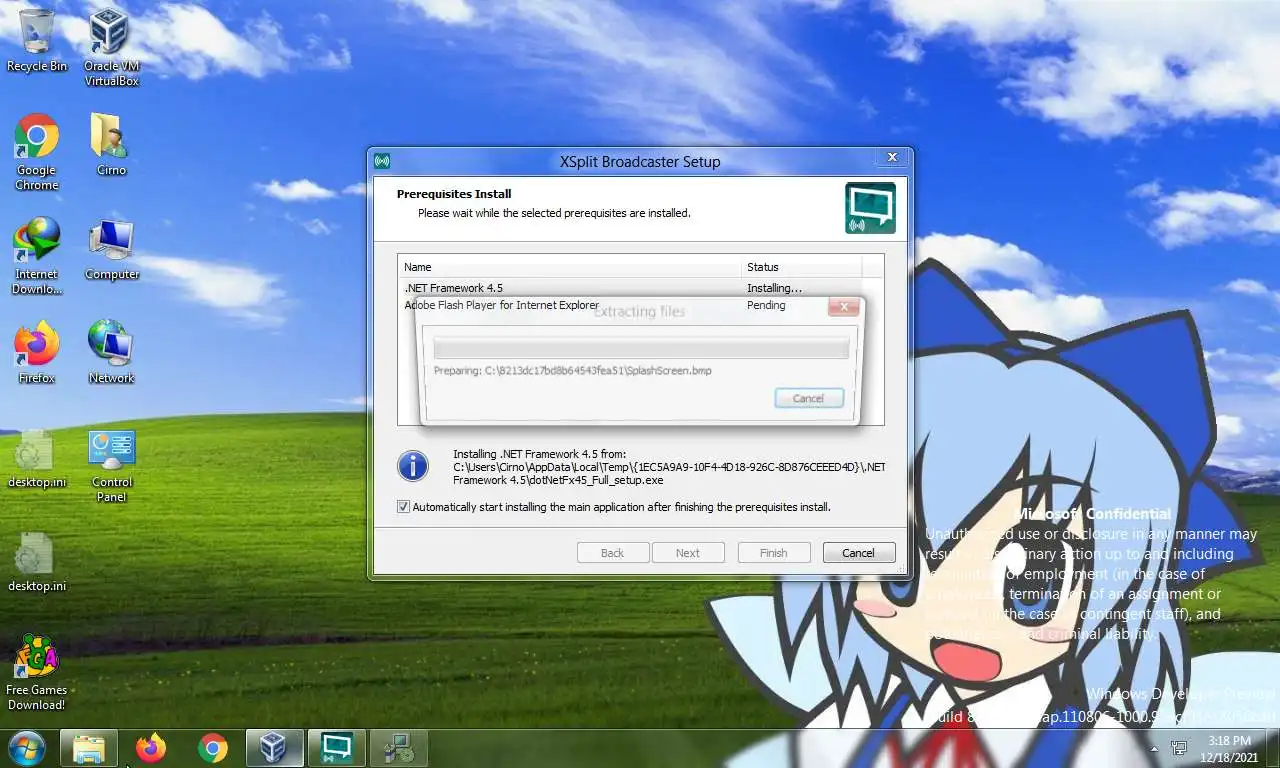This screenshot has width=1280, height=768.
Task: Click the Prerequisites Install heading
Action: coord(454,194)
